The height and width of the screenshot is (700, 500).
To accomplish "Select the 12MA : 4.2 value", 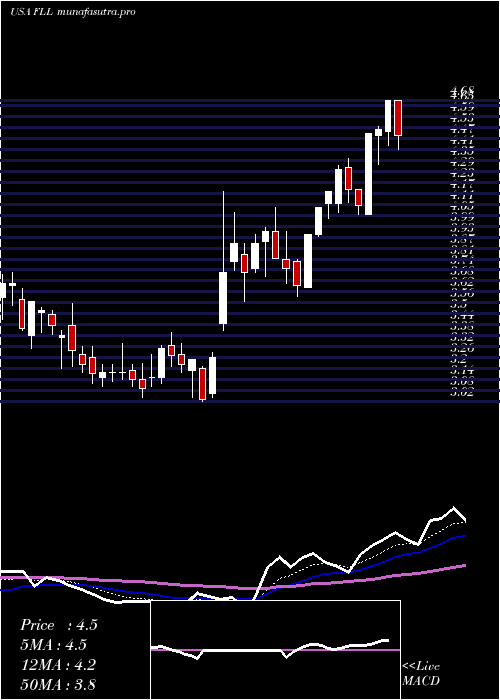I will pyautogui.click(x=58, y=665).
